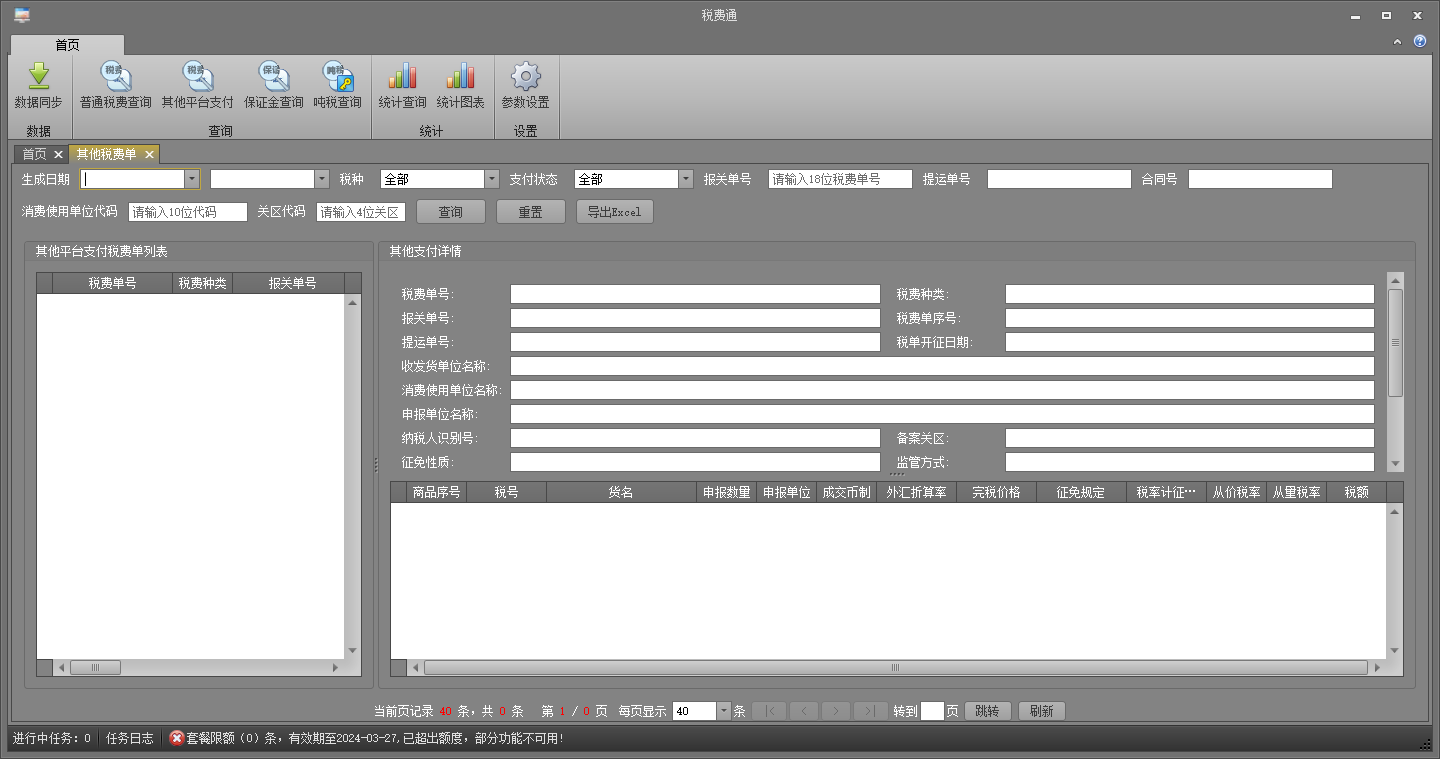This screenshot has height=759, width=1440.
Task: Click the detail form vertical scrollbar thumb
Action: (x=1395, y=343)
